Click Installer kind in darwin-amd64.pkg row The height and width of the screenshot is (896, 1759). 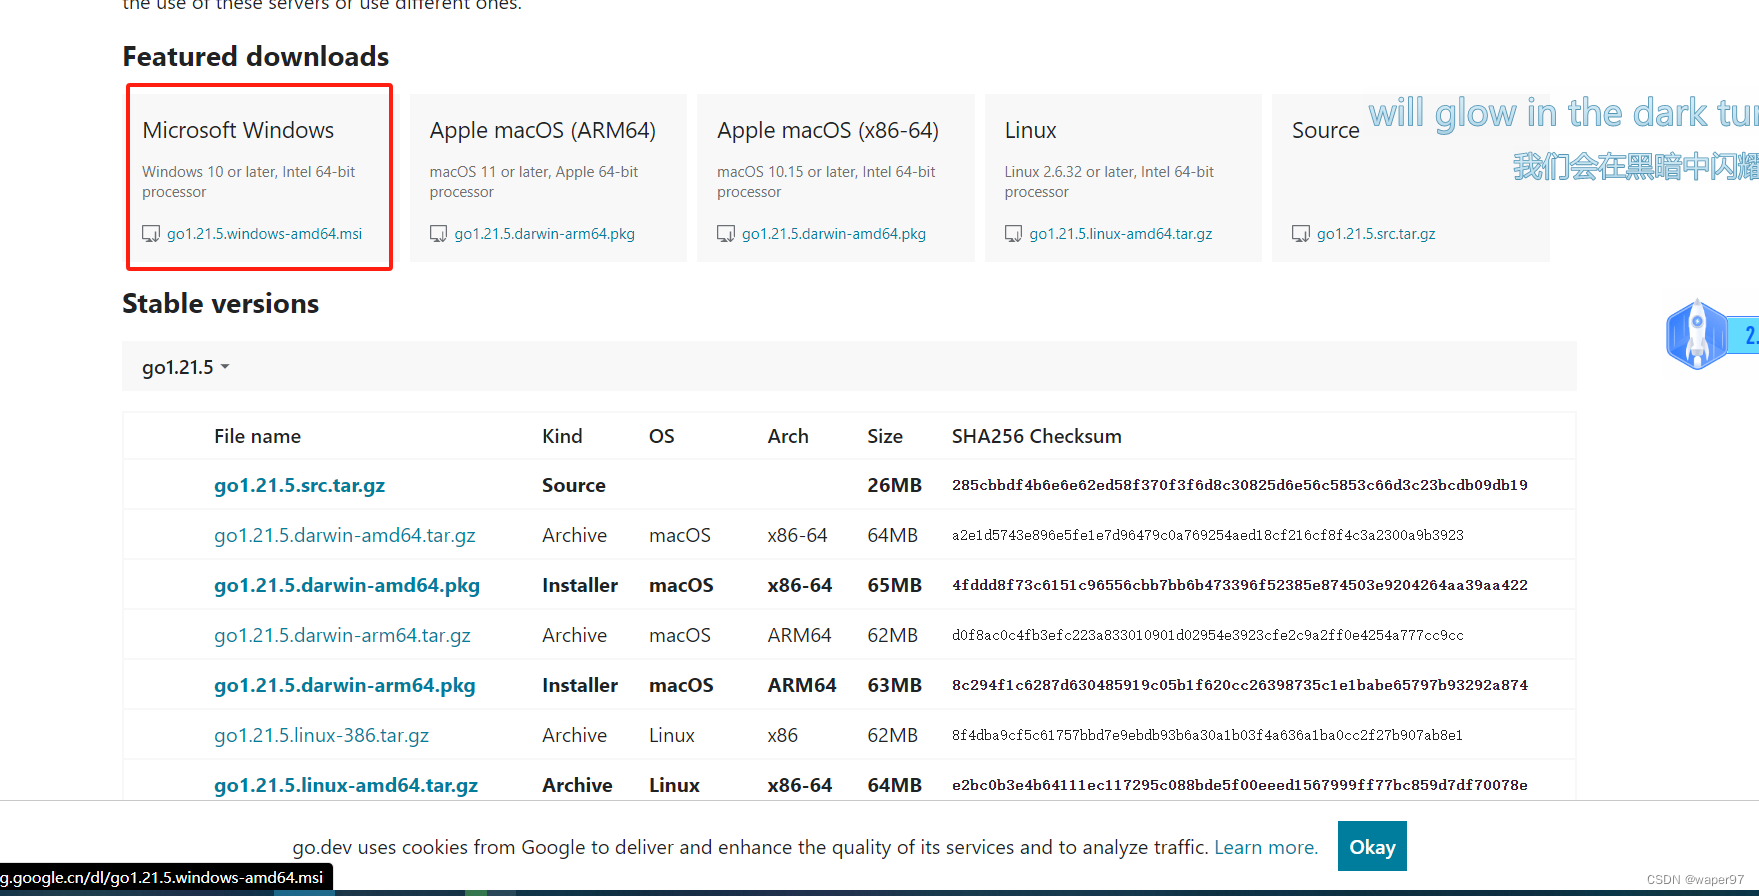[x=580, y=585]
